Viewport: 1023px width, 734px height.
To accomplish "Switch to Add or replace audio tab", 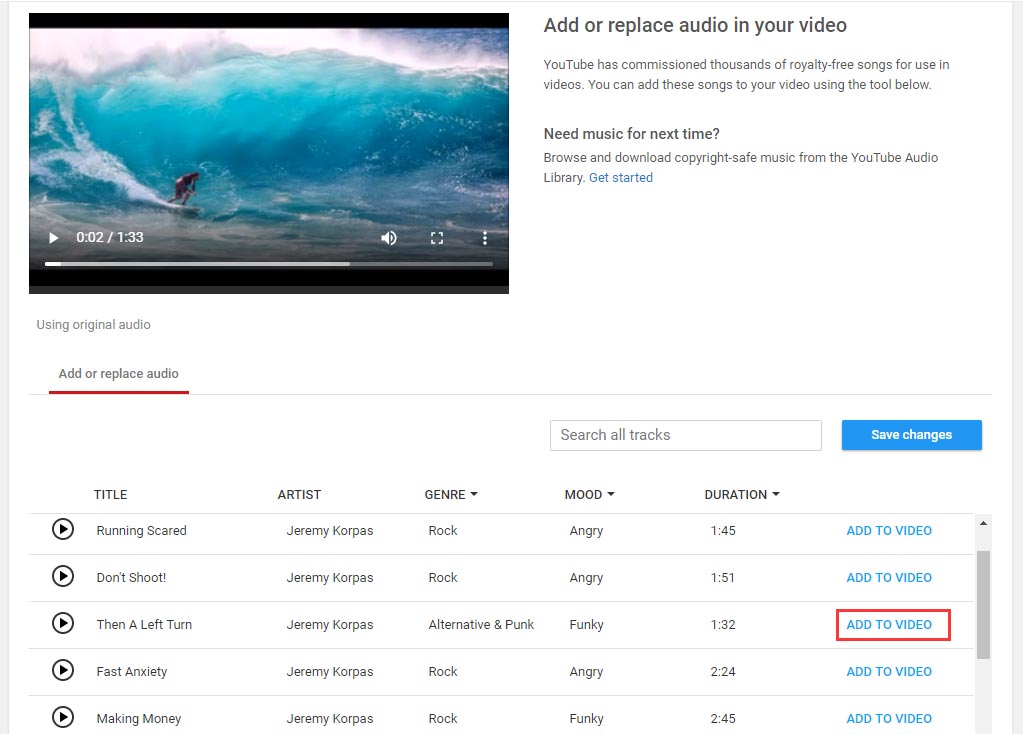I will [119, 374].
